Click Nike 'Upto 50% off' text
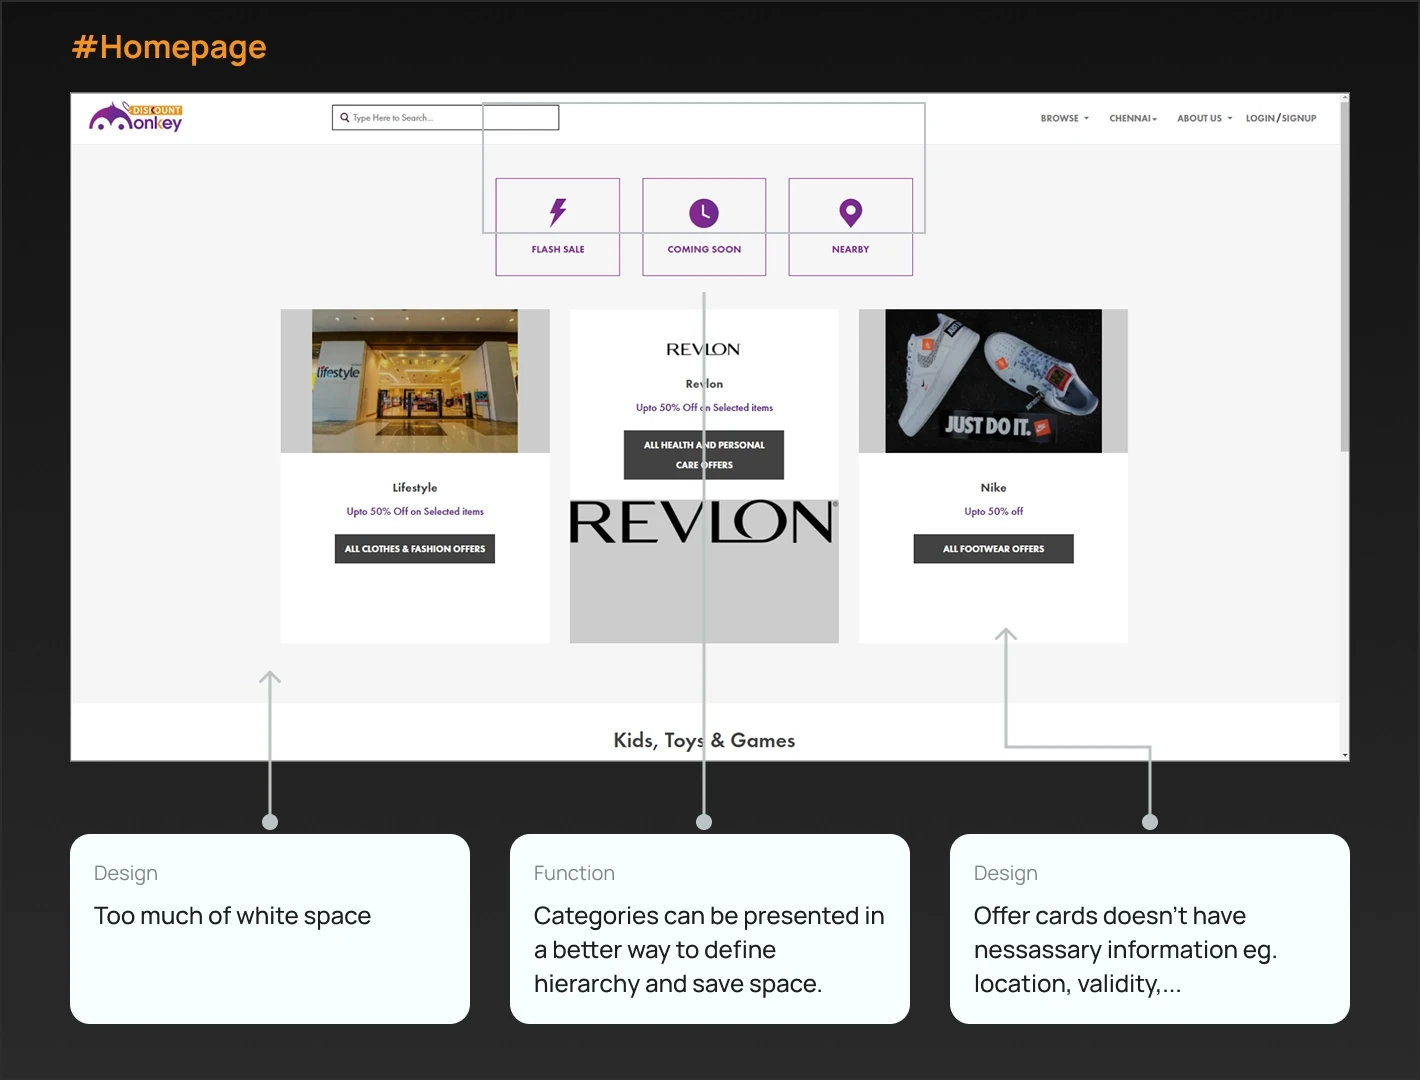Viewport: 1420px width, 1080px height. coord(993,511)
